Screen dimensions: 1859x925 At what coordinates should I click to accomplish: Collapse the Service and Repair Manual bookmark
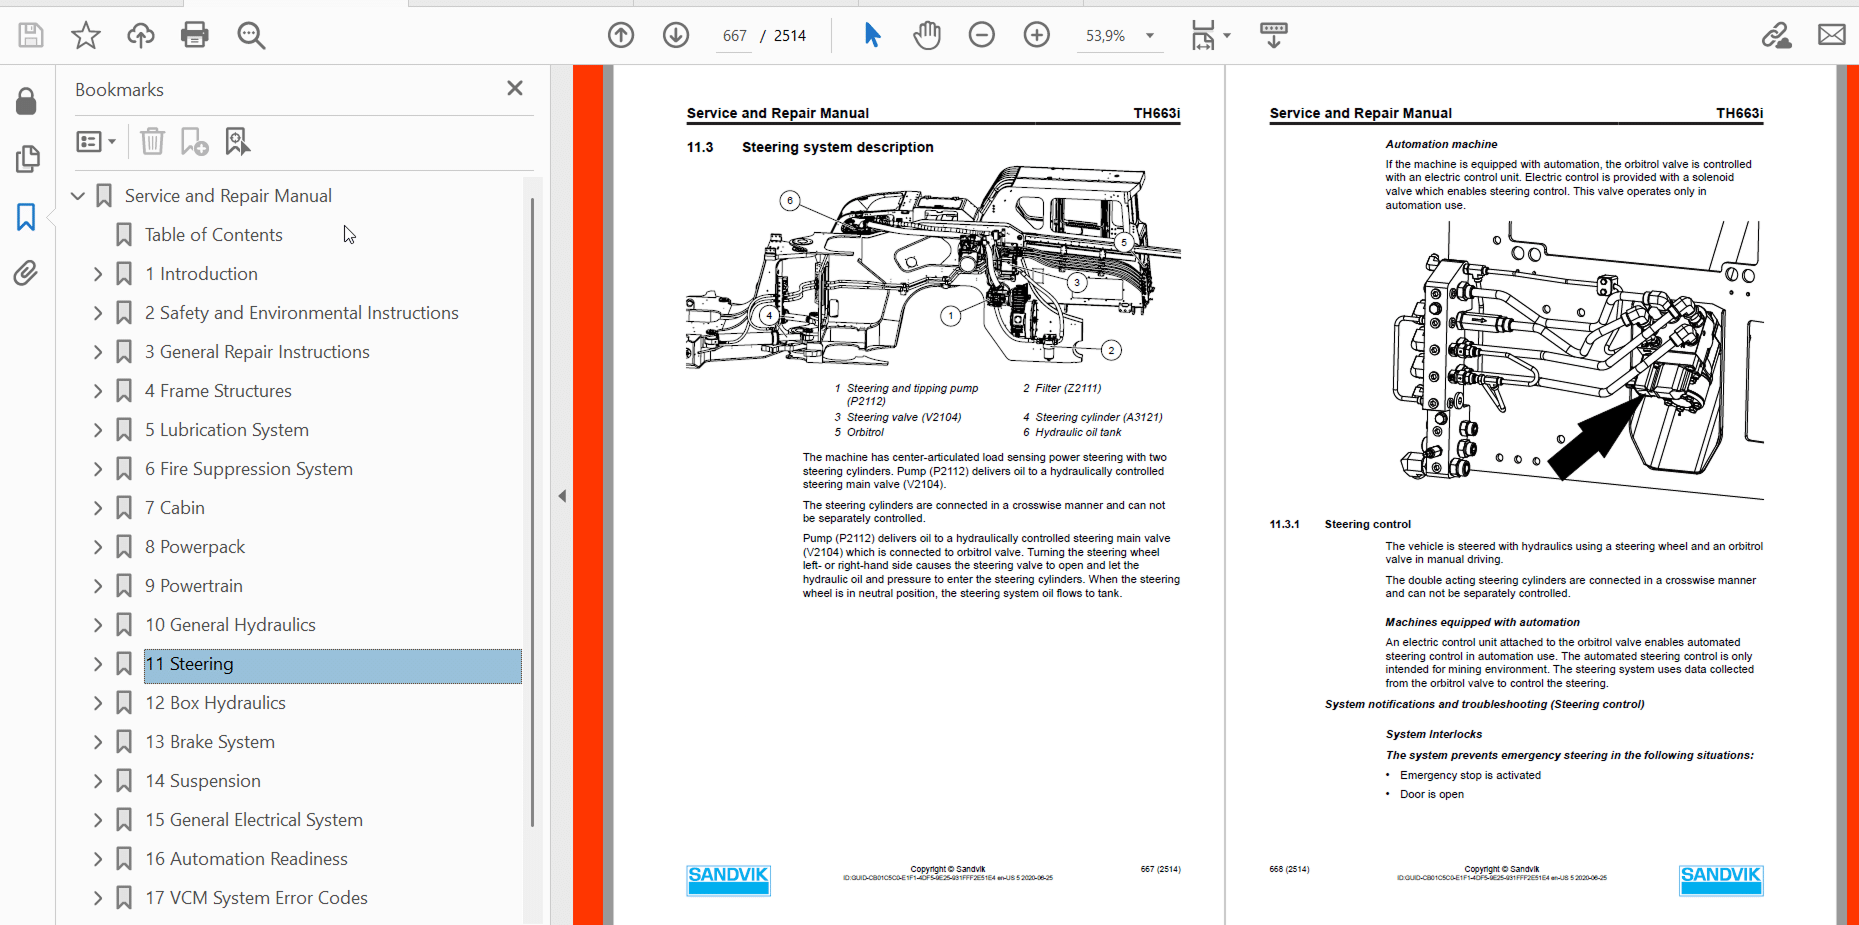pos(78,196)
